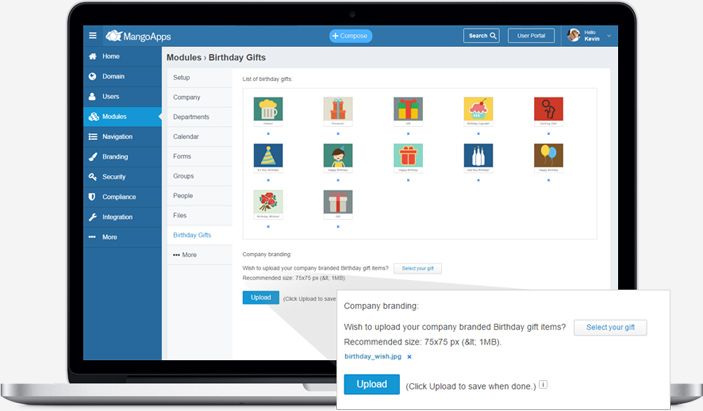
Task: Click the info icon next to Upload hint
Action: click(543, 385)
